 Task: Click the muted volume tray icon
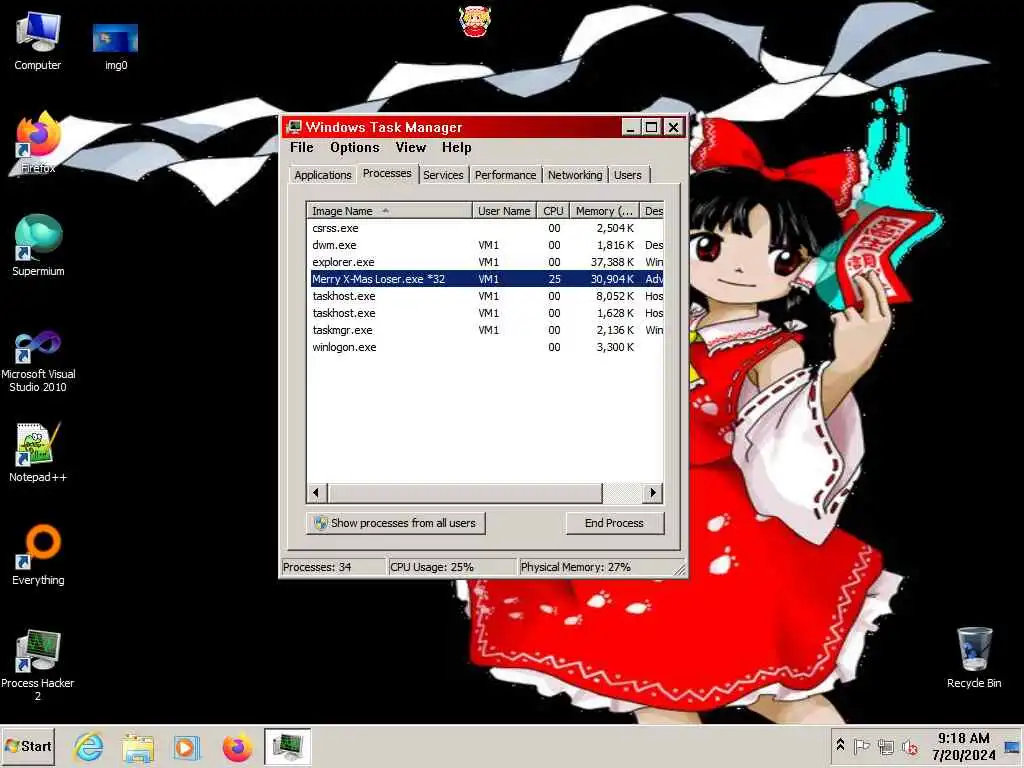910,746
